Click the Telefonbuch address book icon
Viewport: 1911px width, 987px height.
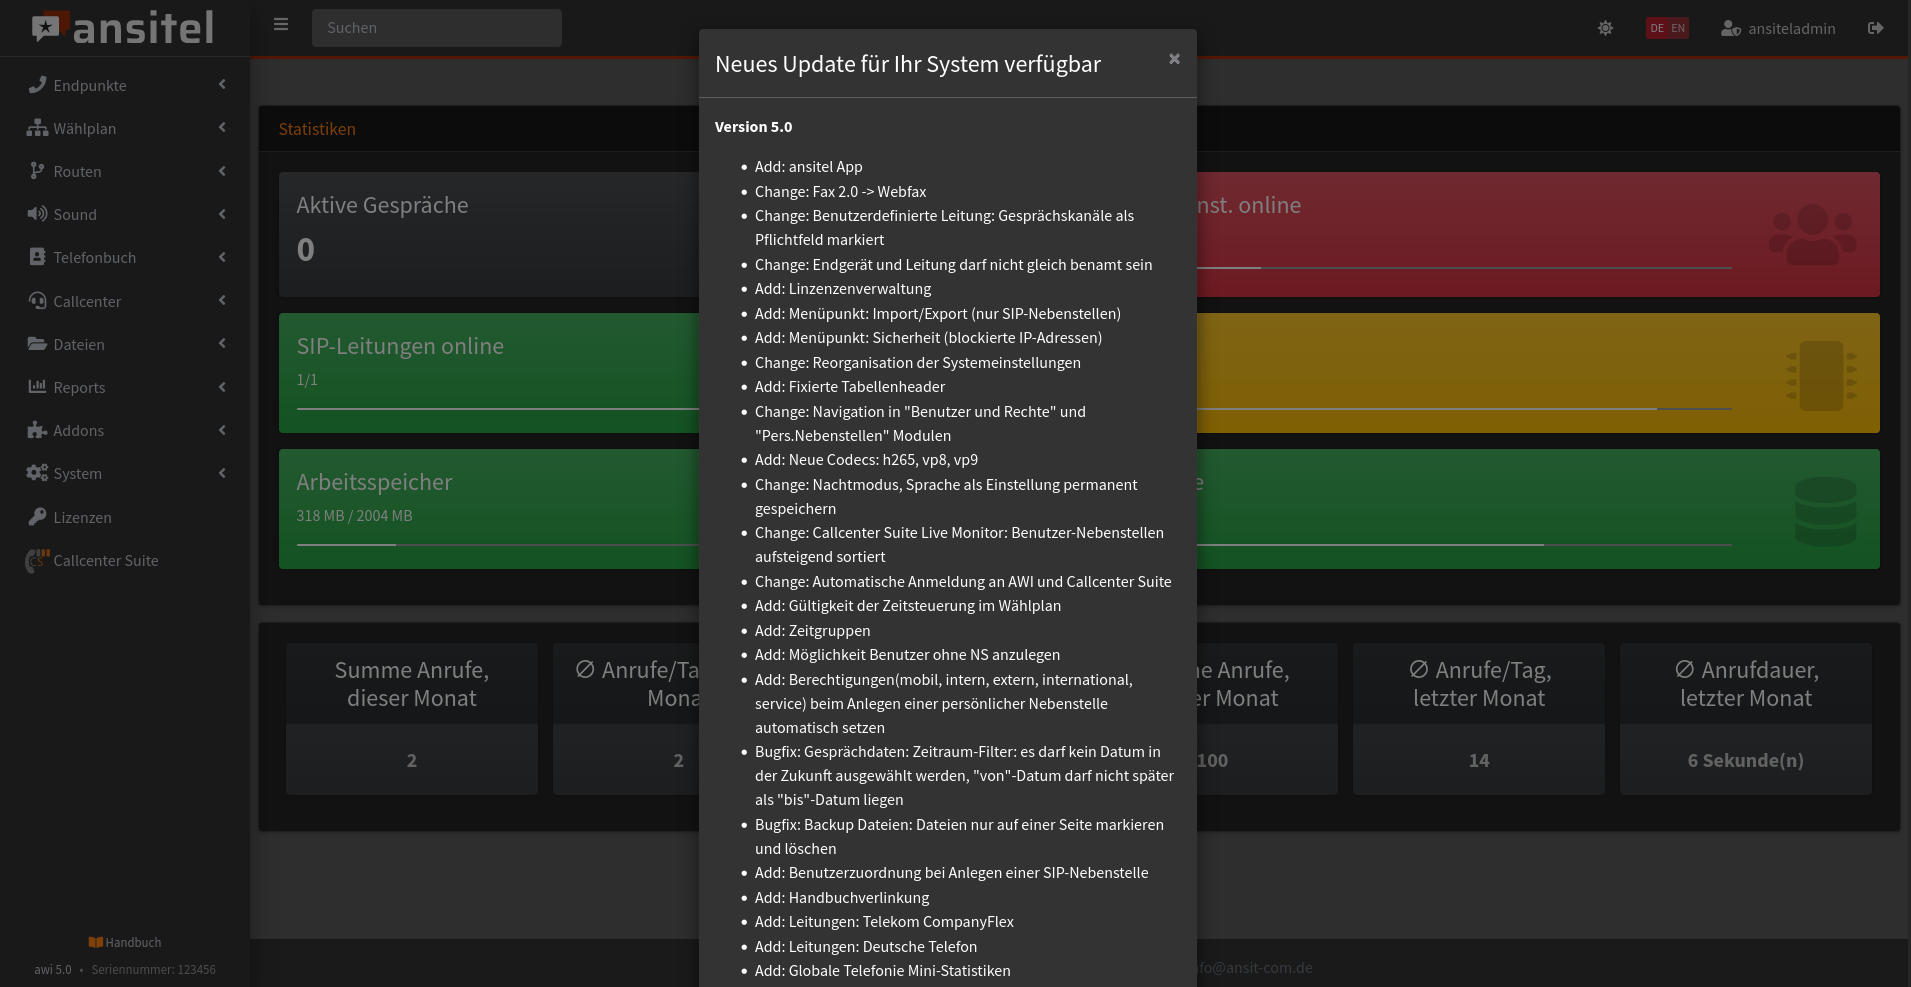tap(37, 257)
